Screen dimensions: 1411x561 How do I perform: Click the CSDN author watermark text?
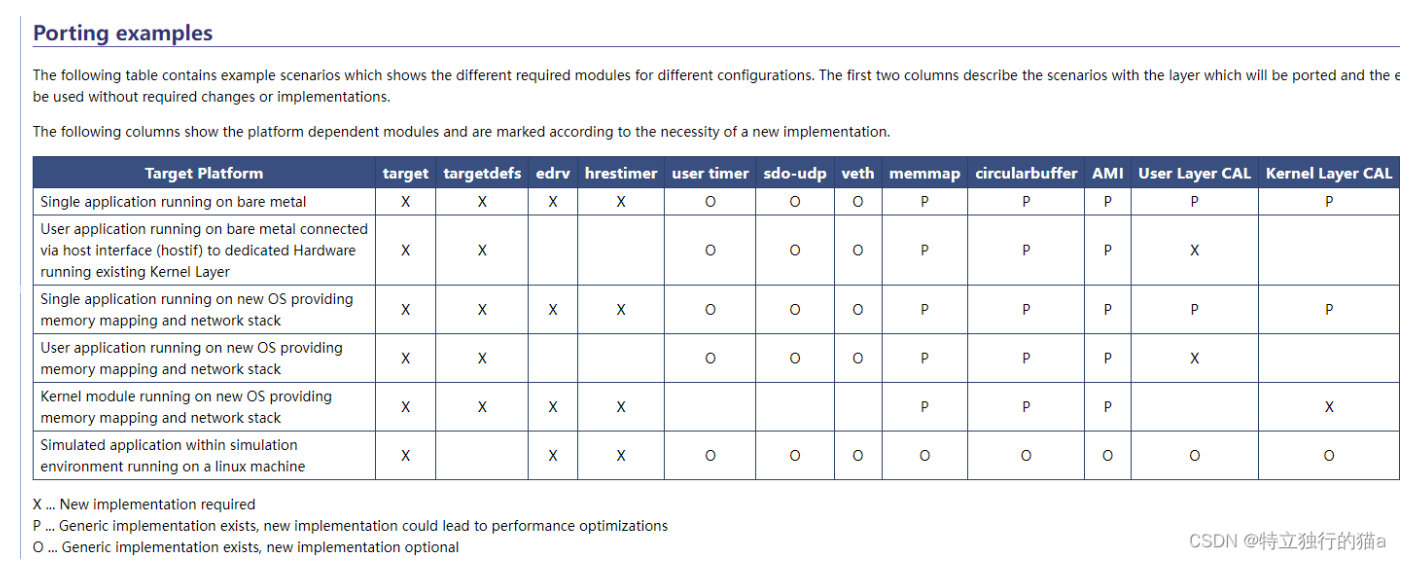pyautogui.click(x=1287, y=541)
